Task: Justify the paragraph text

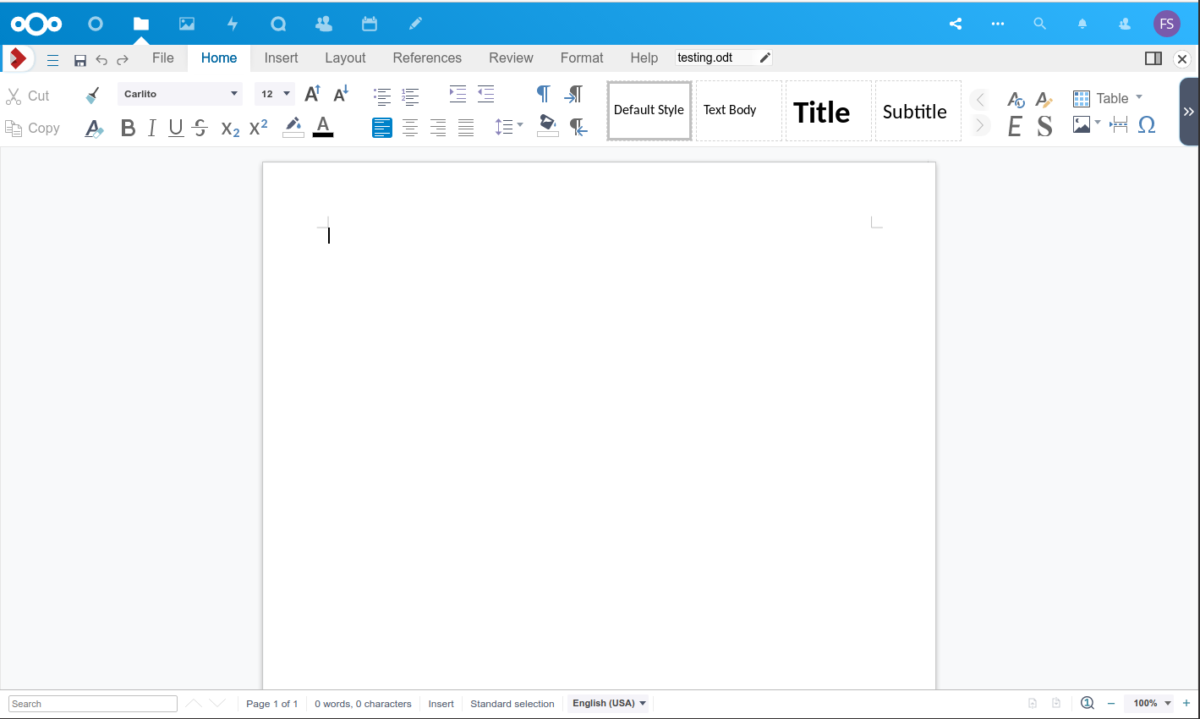Action: [466, 127]
